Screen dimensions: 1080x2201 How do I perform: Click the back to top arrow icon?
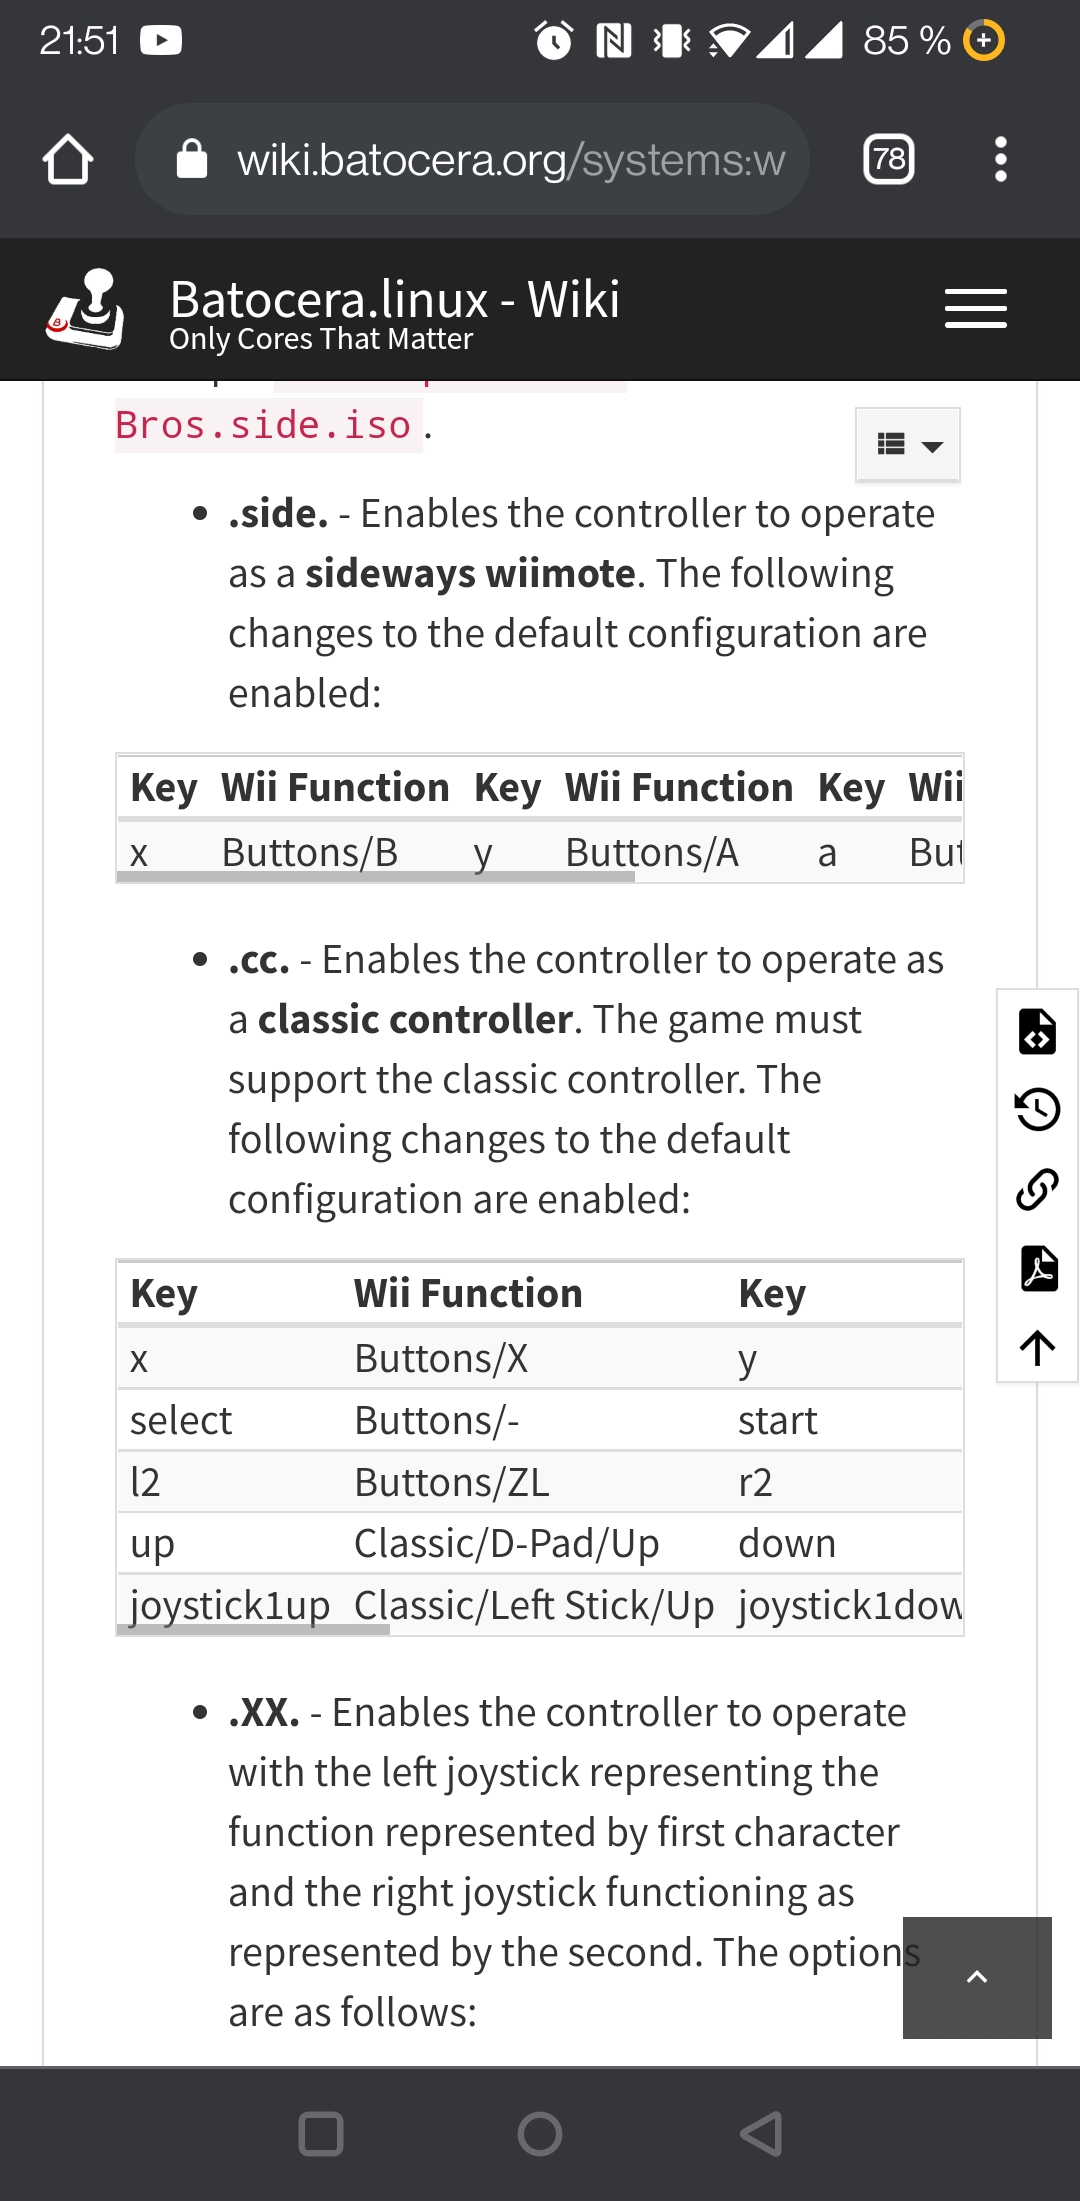pos(1038,1347)
